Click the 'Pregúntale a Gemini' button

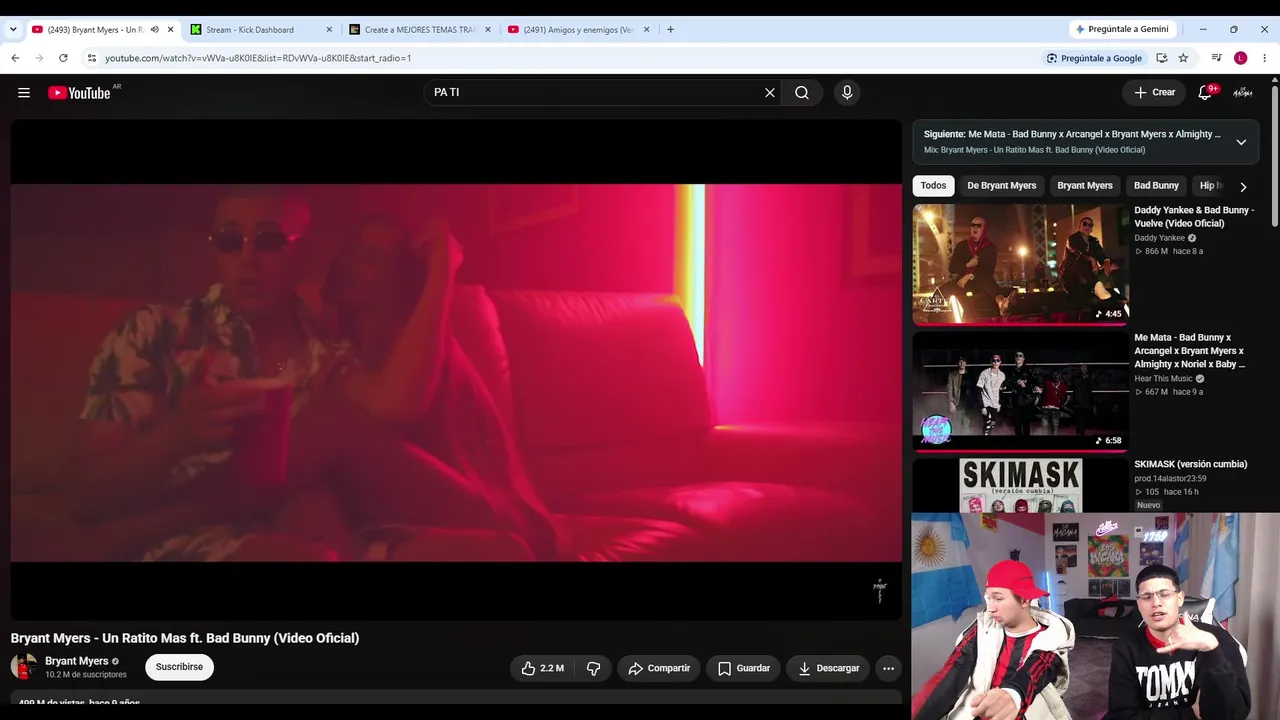(1121, 30)
